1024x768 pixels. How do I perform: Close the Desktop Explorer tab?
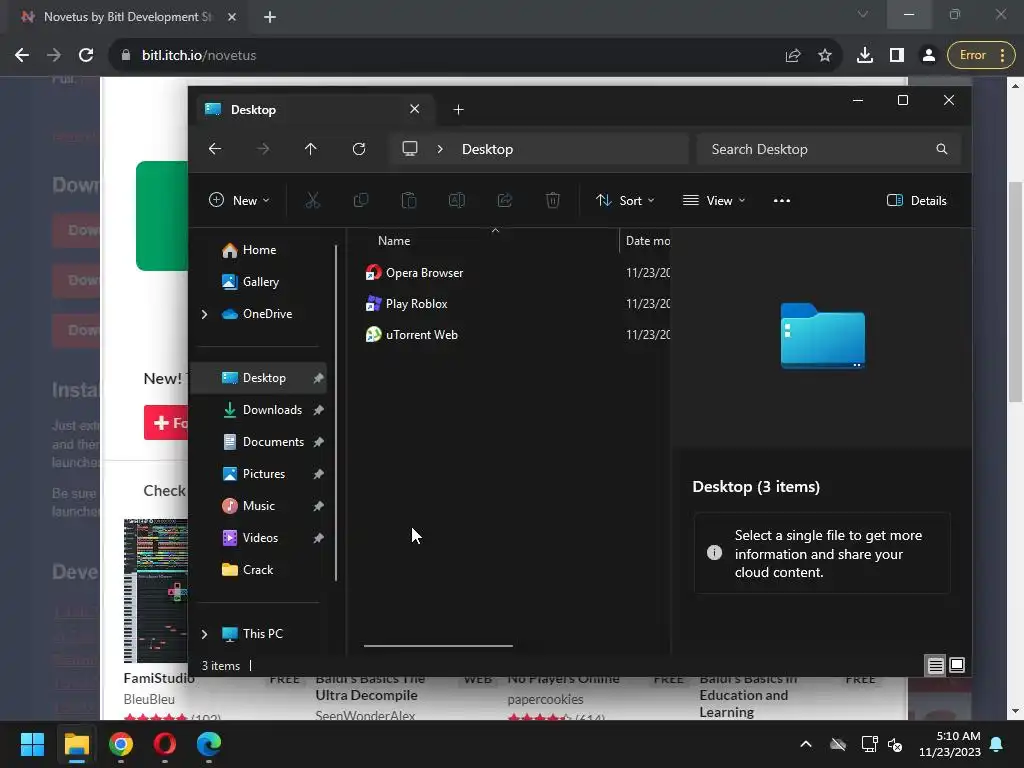click(415, 109)
